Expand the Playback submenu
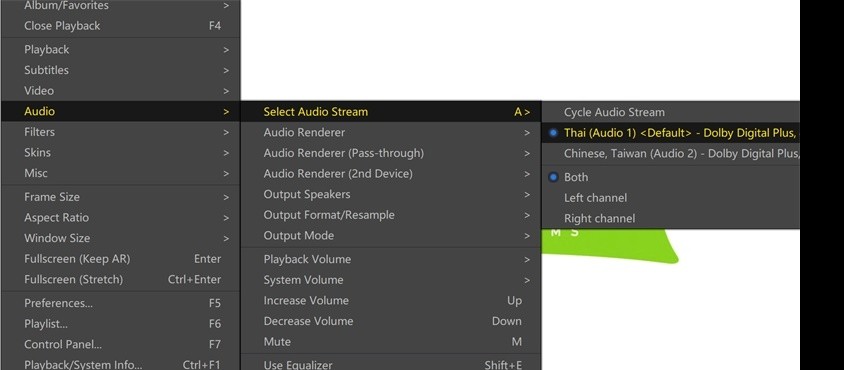The image size is (844, 370). [x=121, y=50]
